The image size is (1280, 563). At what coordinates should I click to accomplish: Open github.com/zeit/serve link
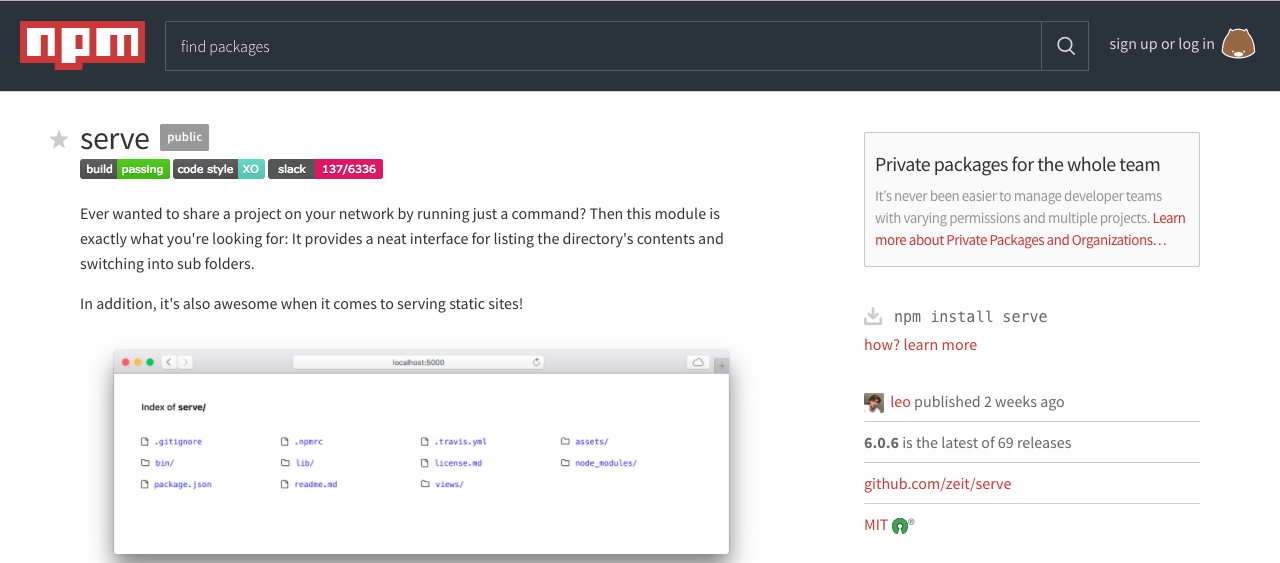click(937, 484)
